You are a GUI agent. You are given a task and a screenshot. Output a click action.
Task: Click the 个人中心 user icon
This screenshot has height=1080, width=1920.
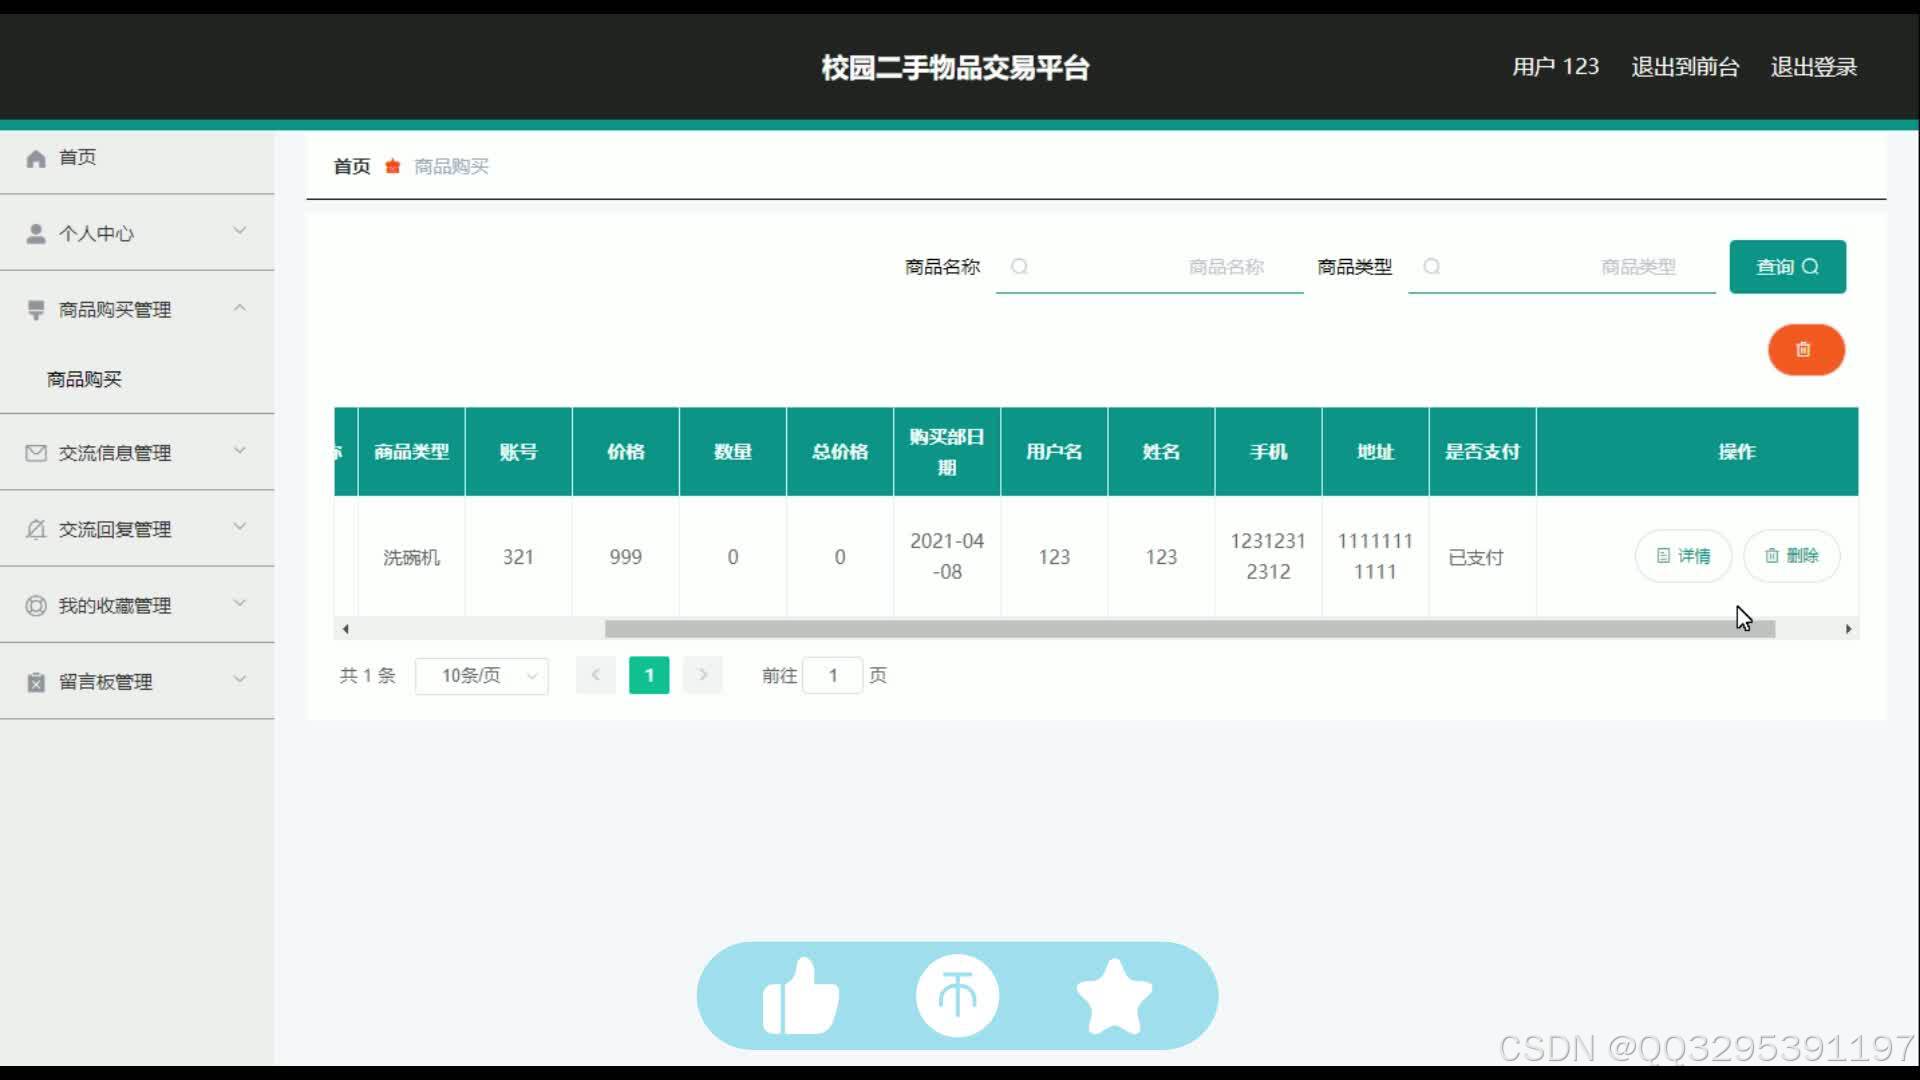[x=36, y=234]
